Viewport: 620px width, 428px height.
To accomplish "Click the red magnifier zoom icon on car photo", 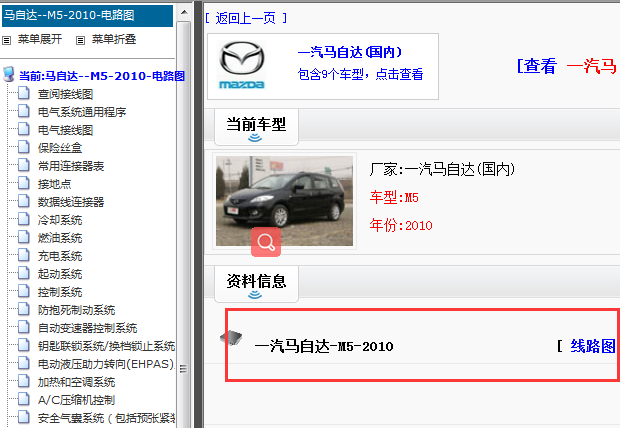I will click(x=266, y=242).
